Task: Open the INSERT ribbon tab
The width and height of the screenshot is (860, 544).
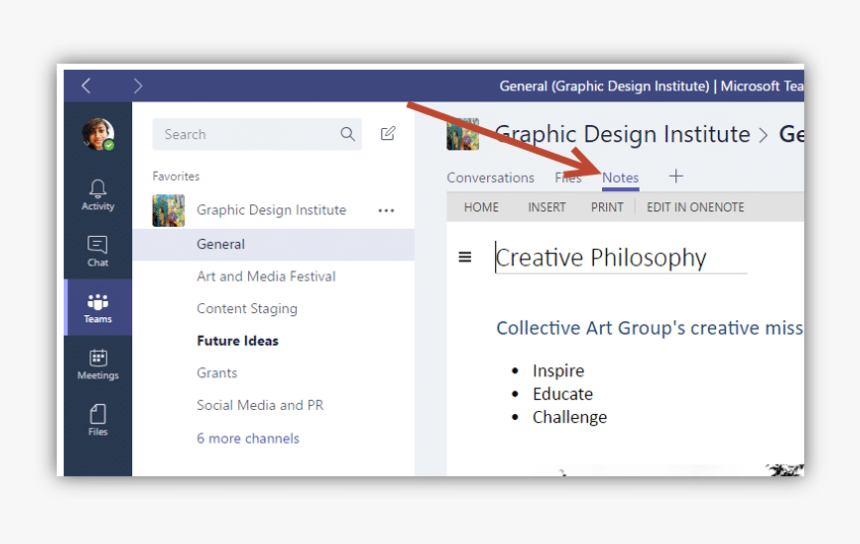Action: pos(546,207)
